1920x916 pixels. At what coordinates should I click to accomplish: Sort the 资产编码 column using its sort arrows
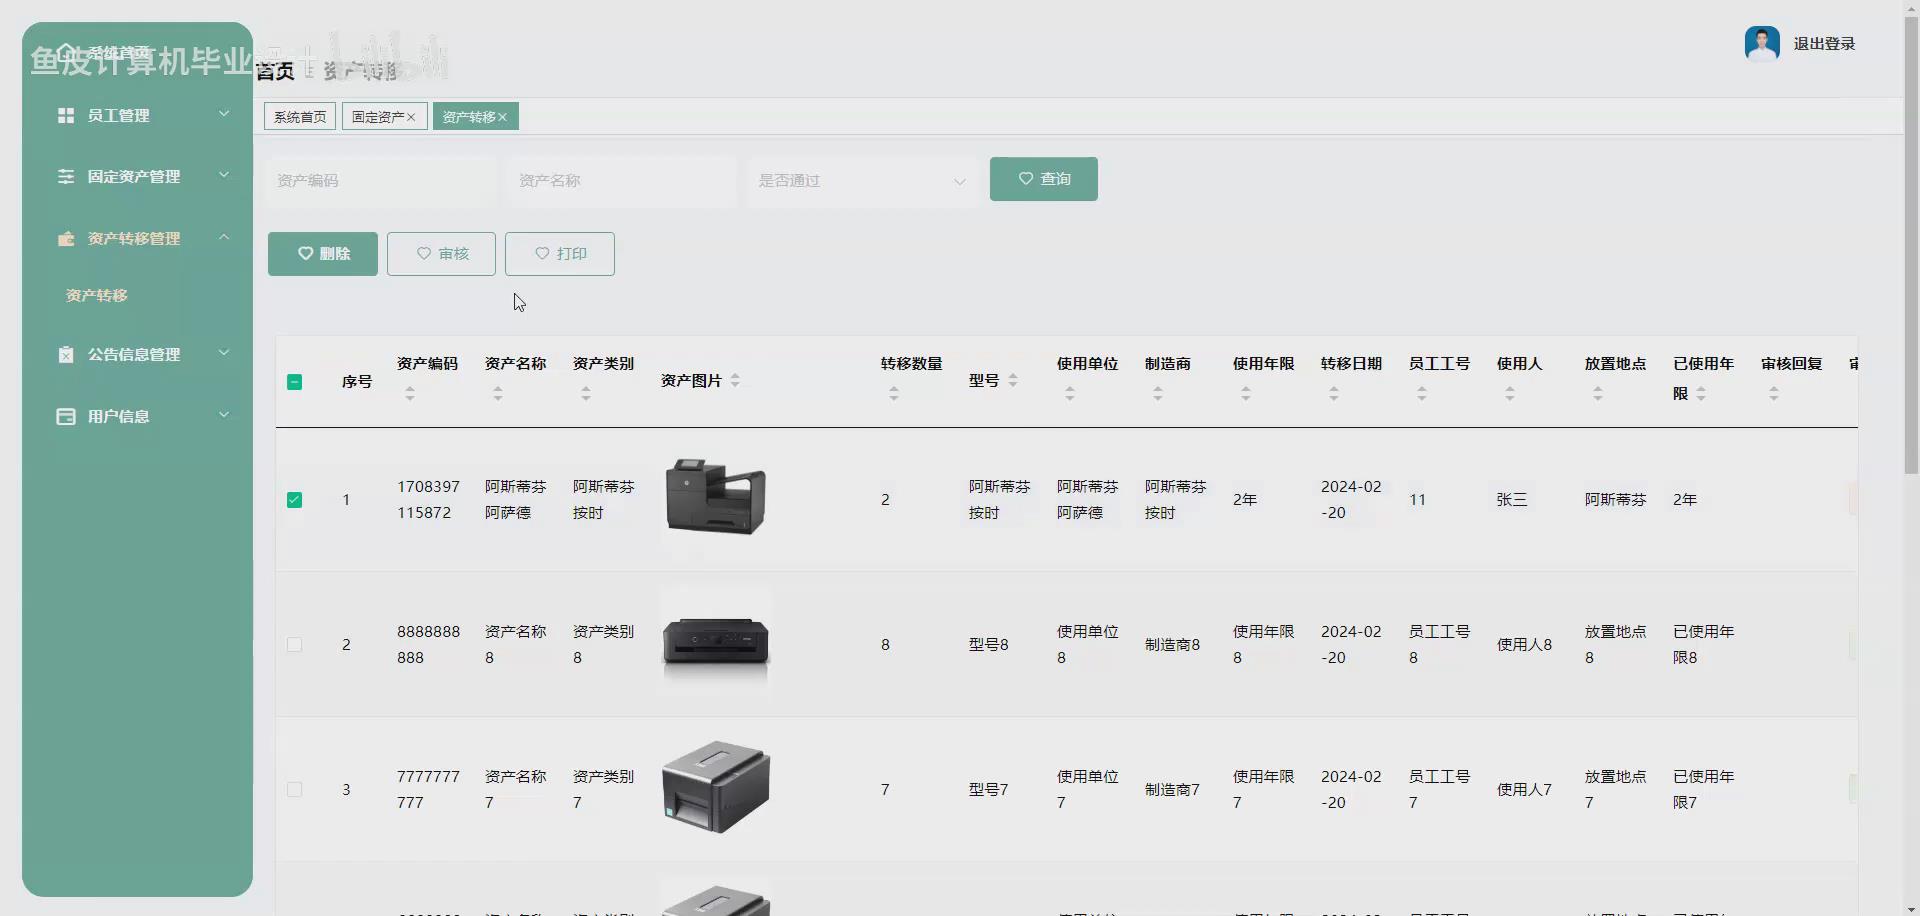(x=408, y=393)
